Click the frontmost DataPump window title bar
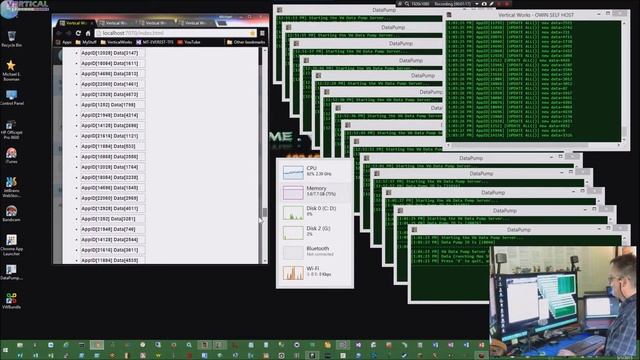Viewport: 640px width, 360px height. point(518,230)
